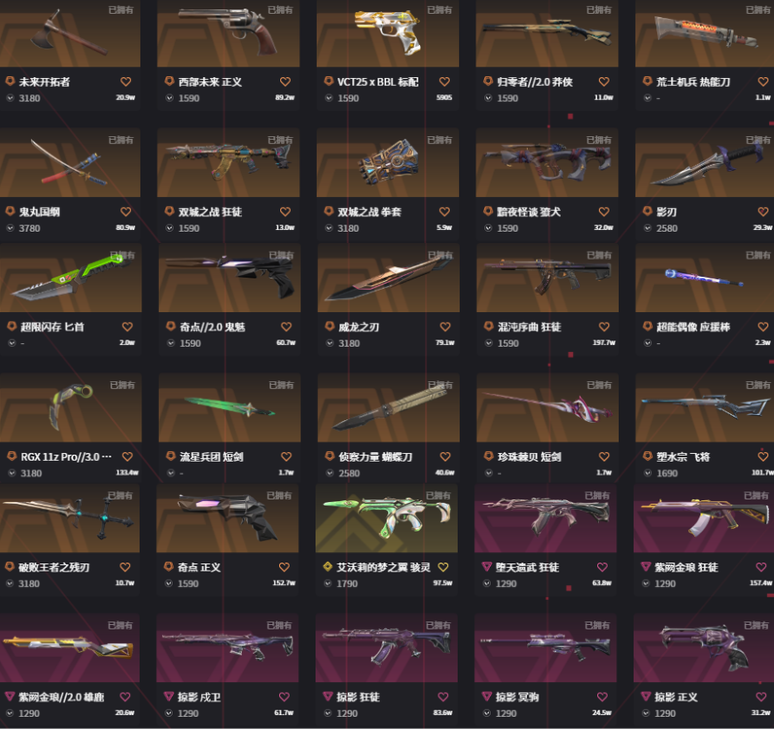Select the 侦察力量 蝴蝶刀 knife thumbnail
Image resolution: width=774 pixels, height=729 pixels.
tap(388, 408)
